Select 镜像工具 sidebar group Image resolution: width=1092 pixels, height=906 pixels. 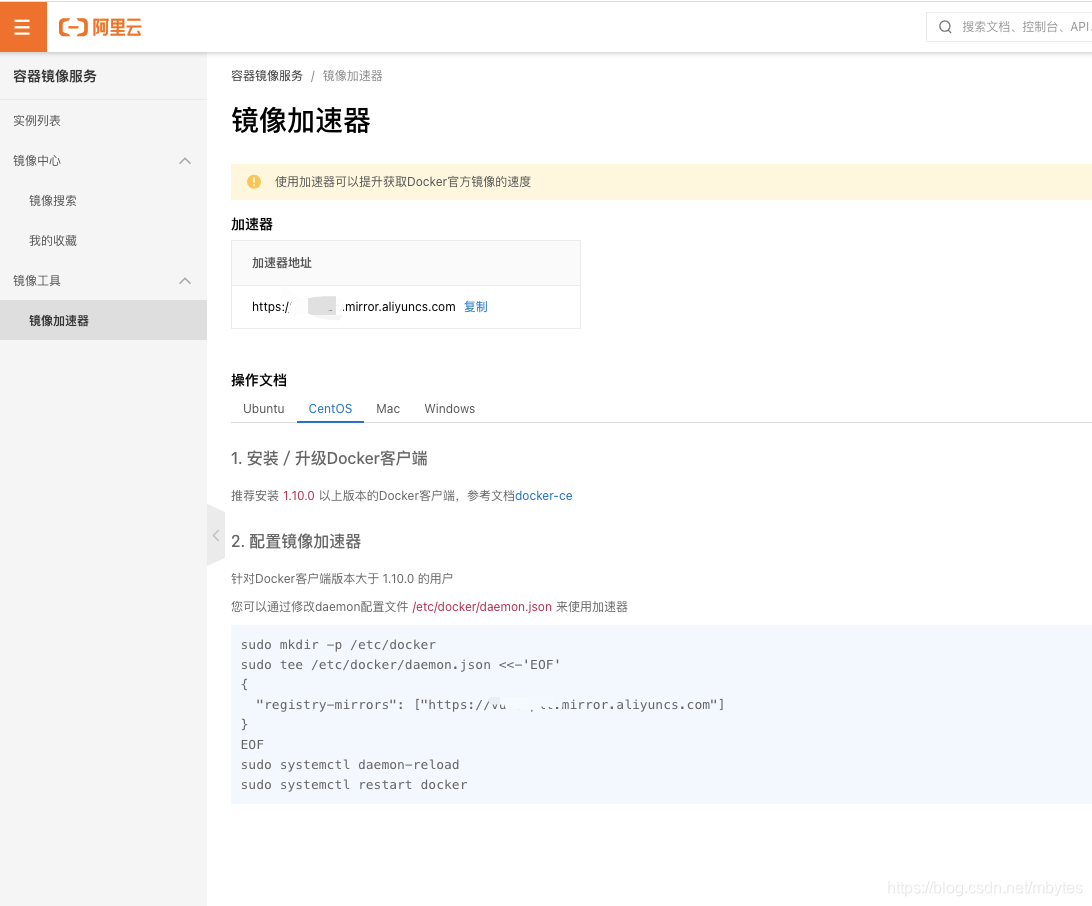coord(103,281)
